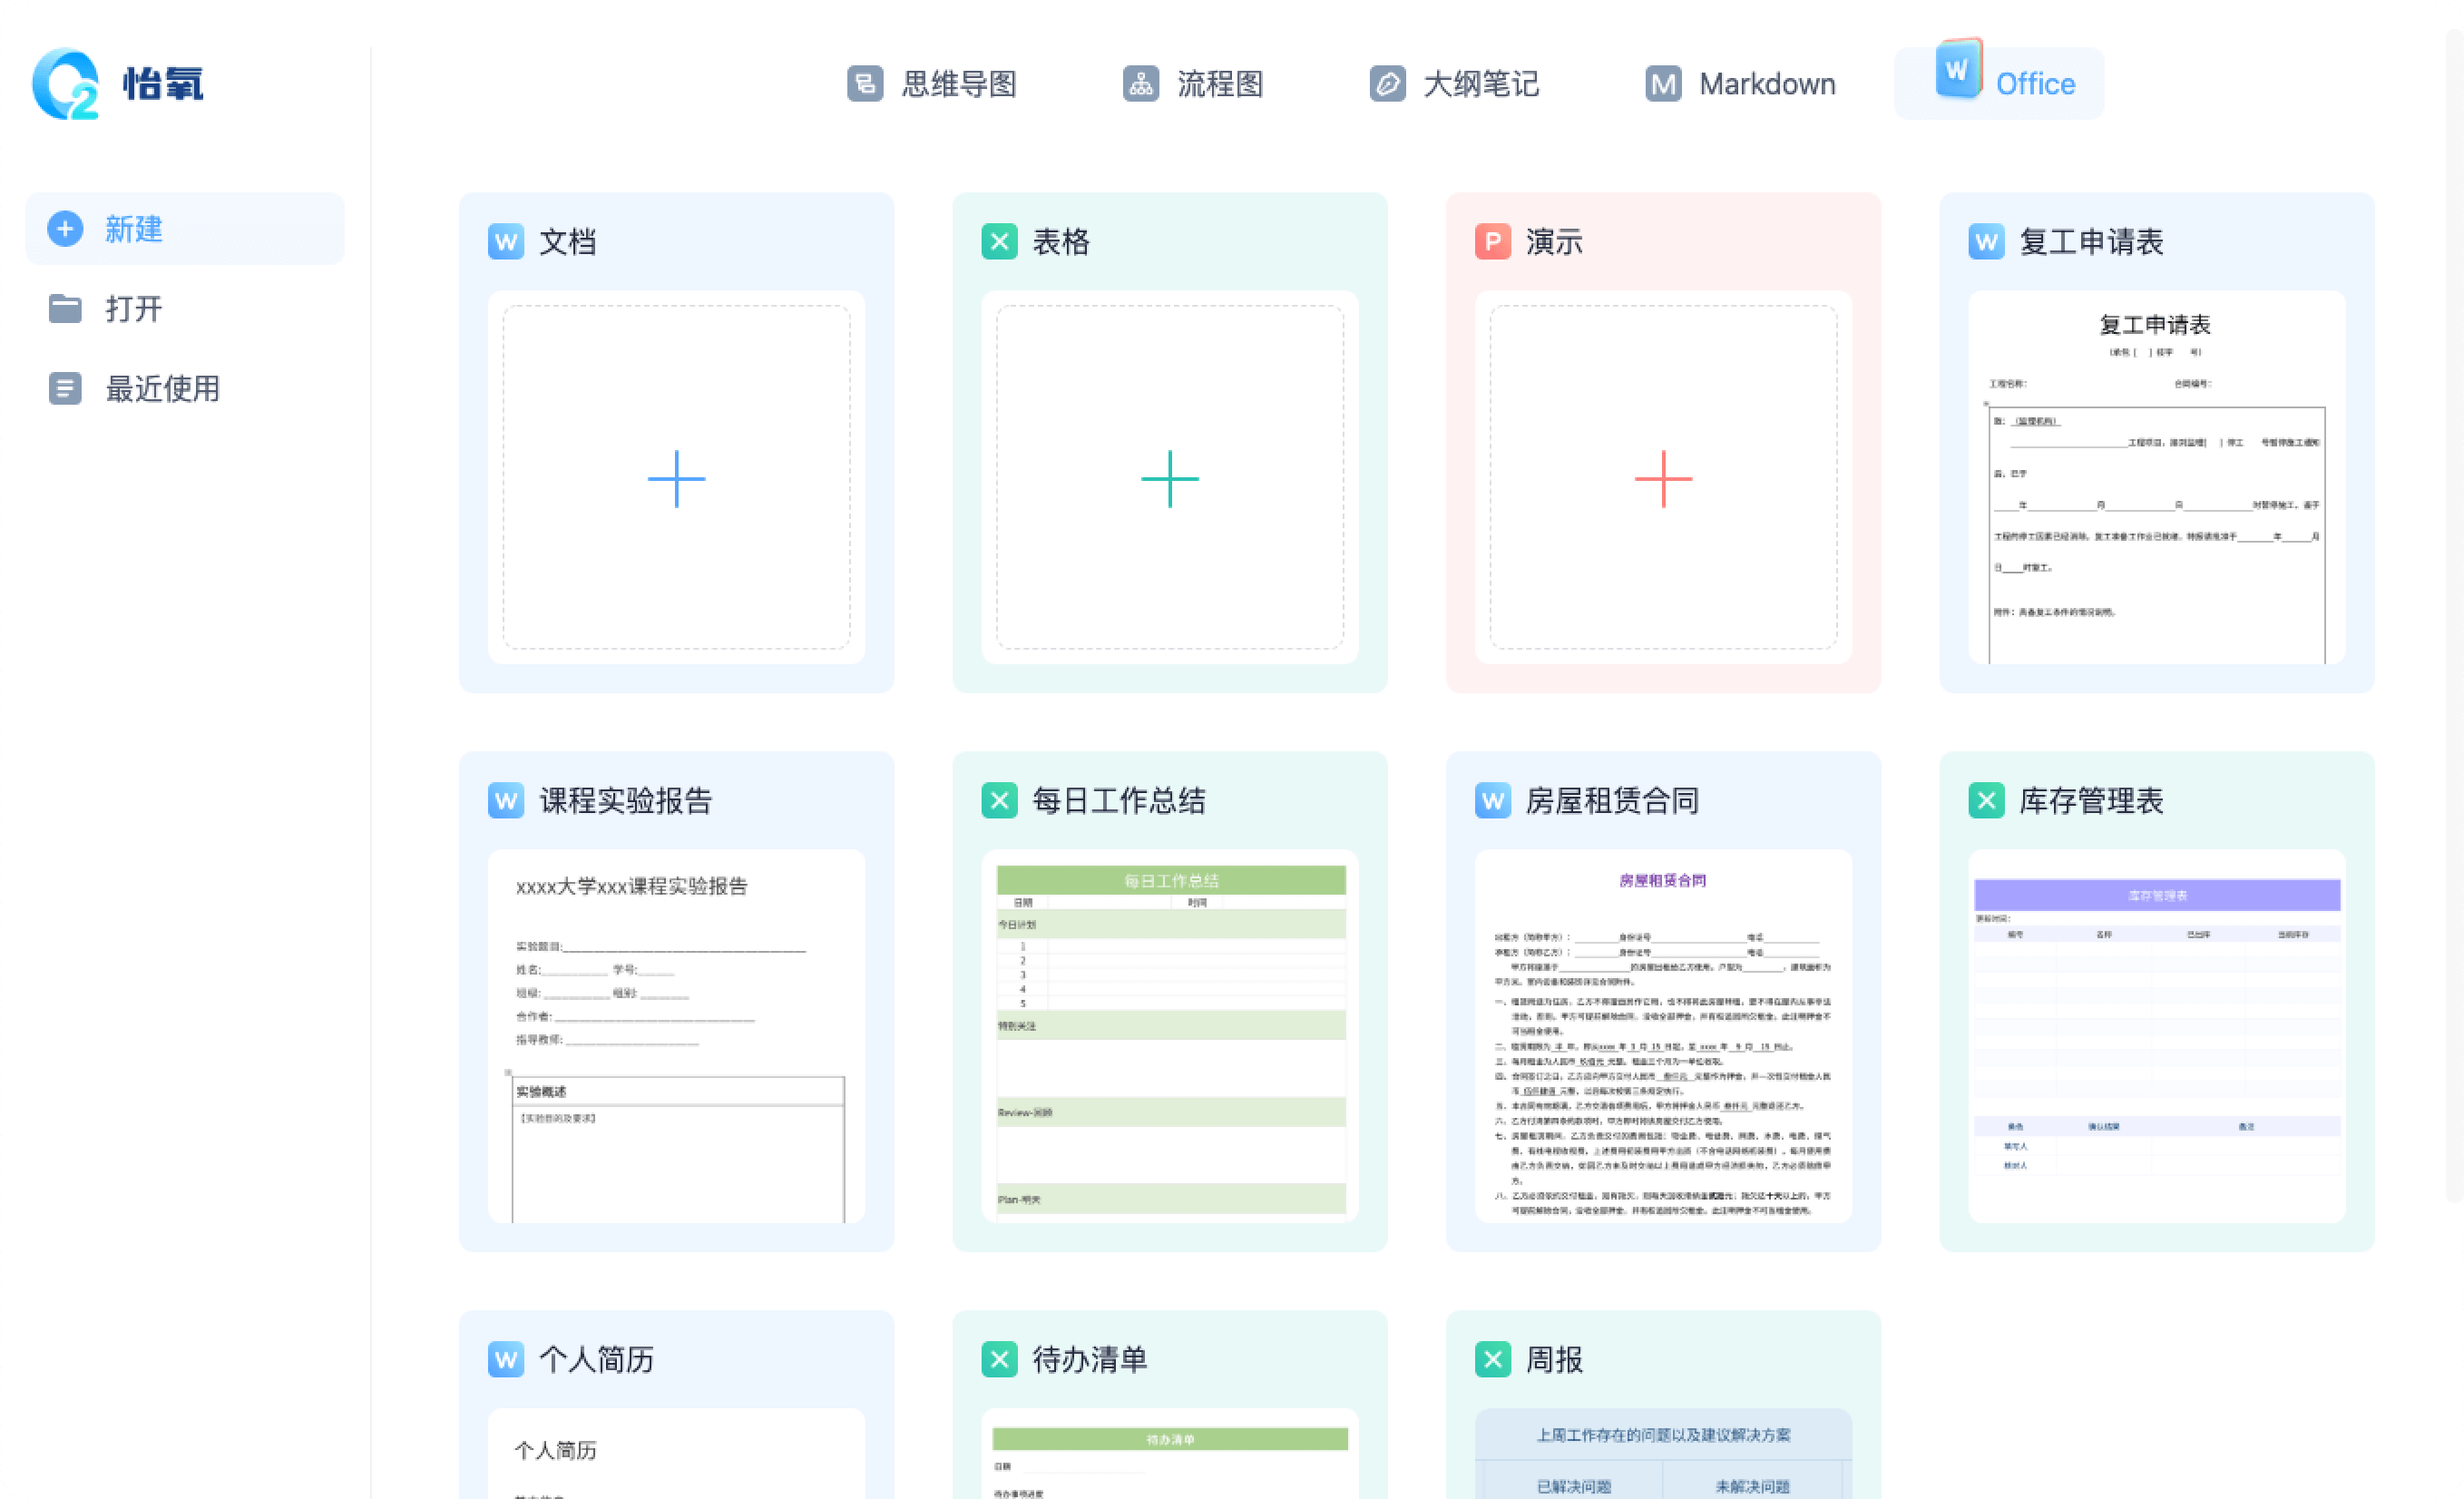Click the 个人简历 card title
This screenshot has height=1499, width=2464.
596,1360
